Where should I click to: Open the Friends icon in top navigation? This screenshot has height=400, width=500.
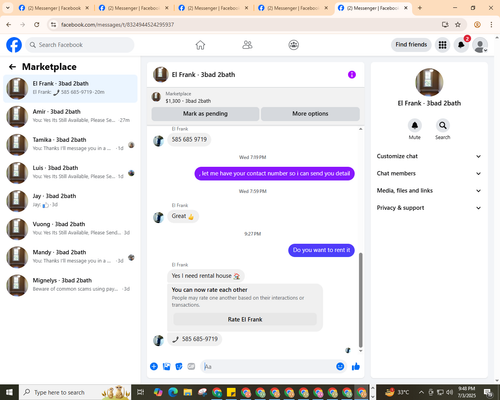point(247,45)
